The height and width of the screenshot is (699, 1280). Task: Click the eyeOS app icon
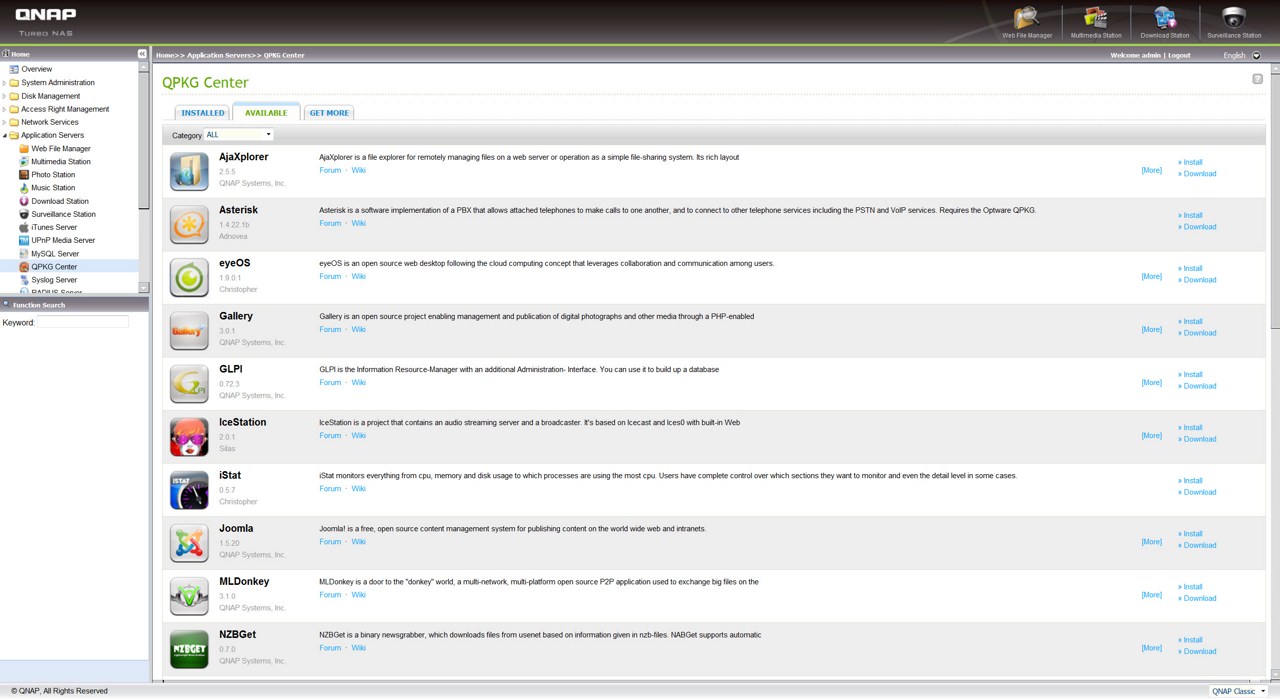189,277
